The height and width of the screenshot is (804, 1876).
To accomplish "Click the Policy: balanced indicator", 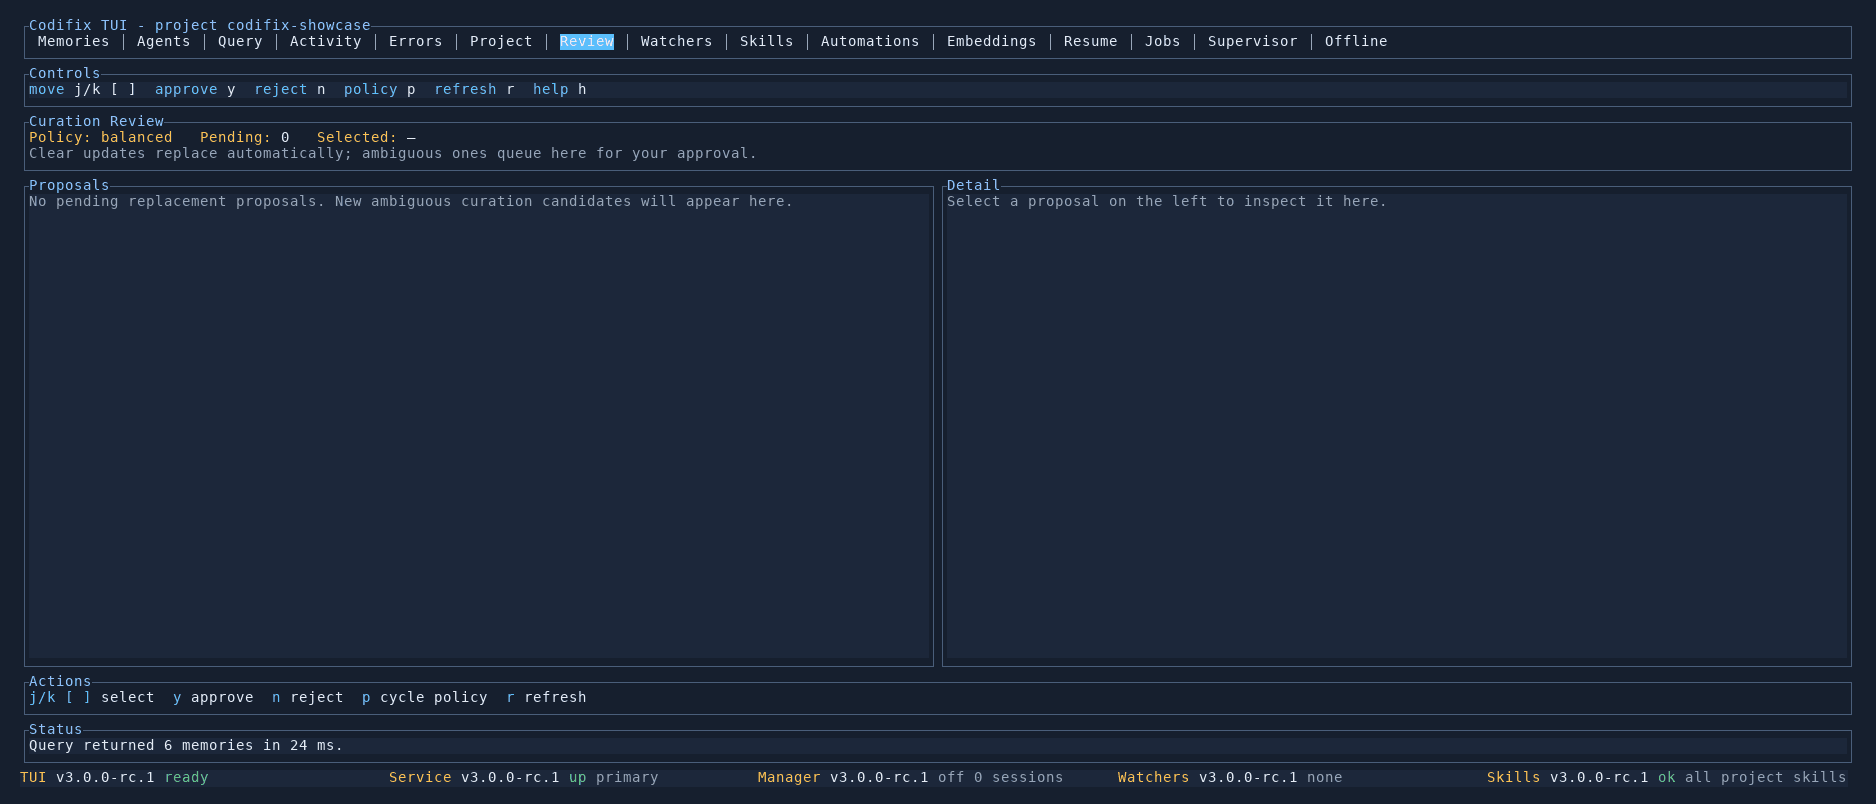I will point(100,137).
